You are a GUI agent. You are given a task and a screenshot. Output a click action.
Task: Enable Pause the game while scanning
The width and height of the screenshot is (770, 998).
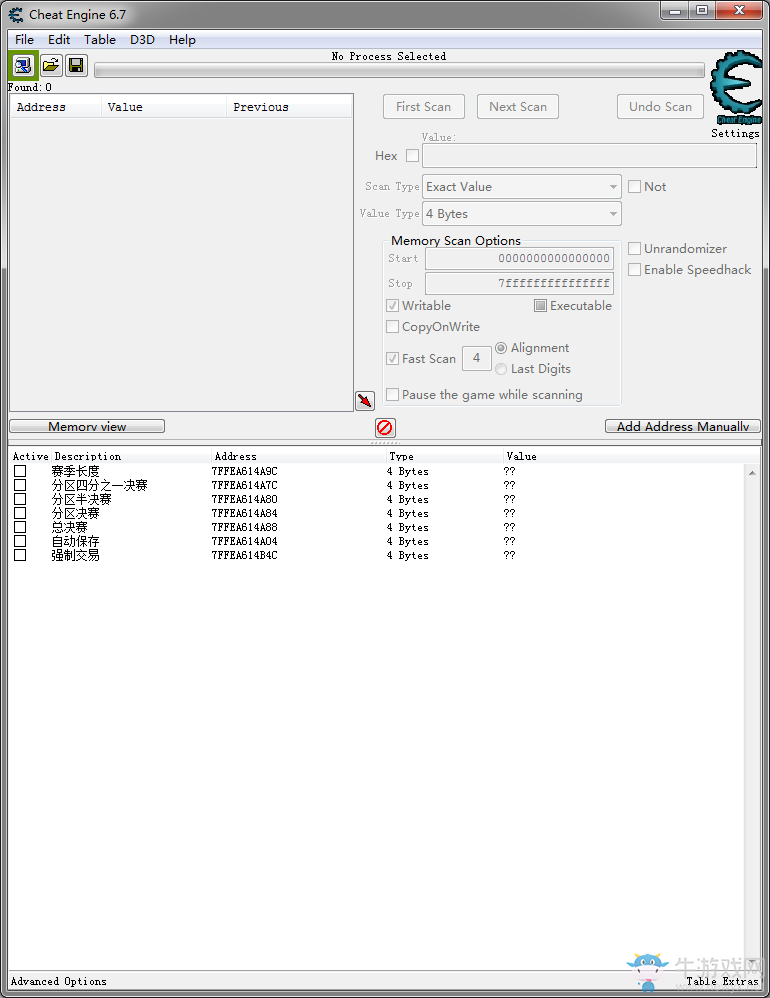(x=393, y=395)
